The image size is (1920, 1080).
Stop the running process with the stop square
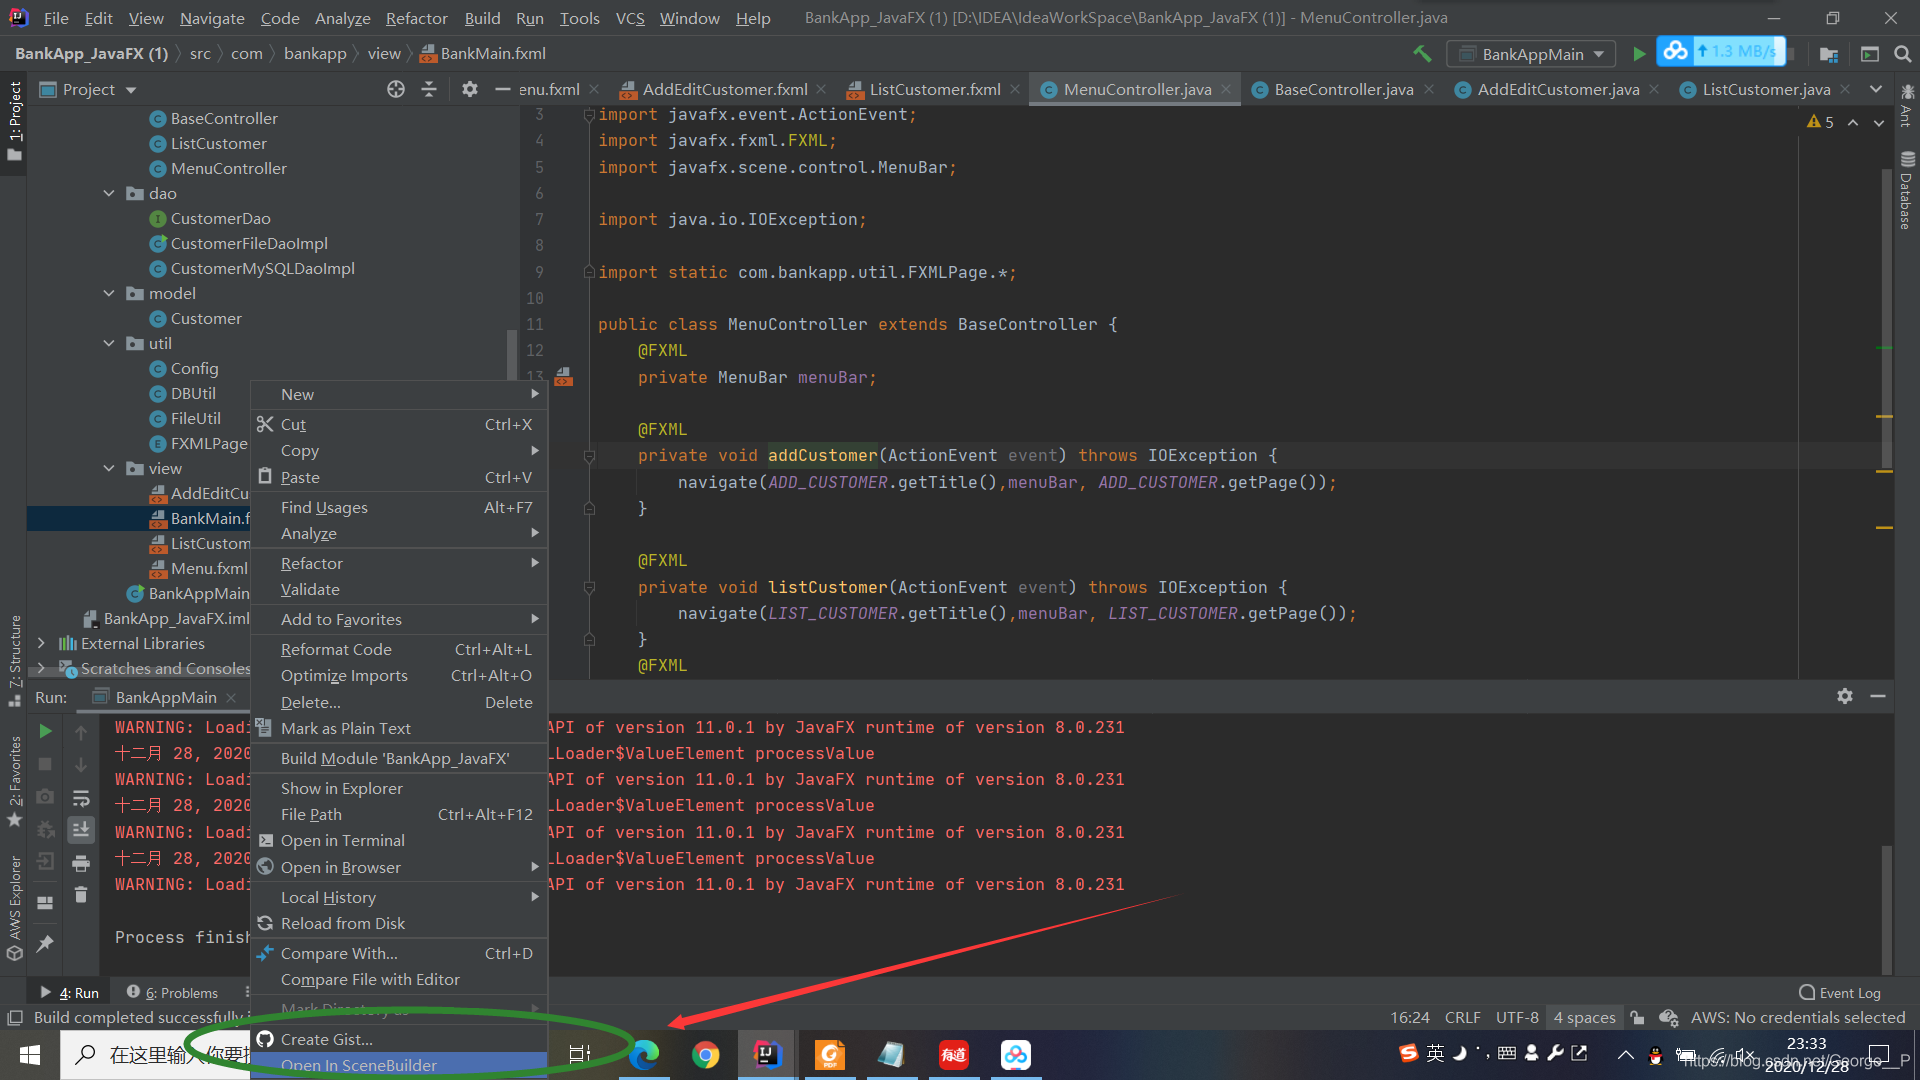pos(45,763)
